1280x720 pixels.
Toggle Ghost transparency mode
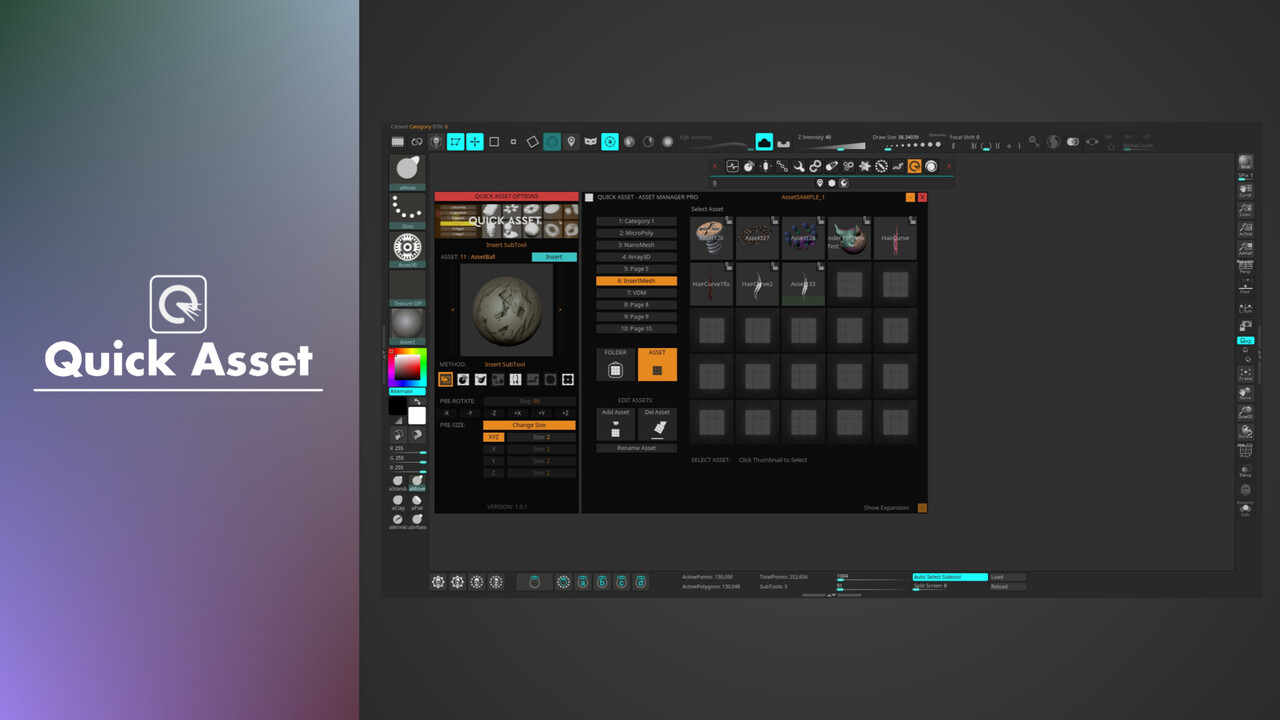pos(1245,490)
